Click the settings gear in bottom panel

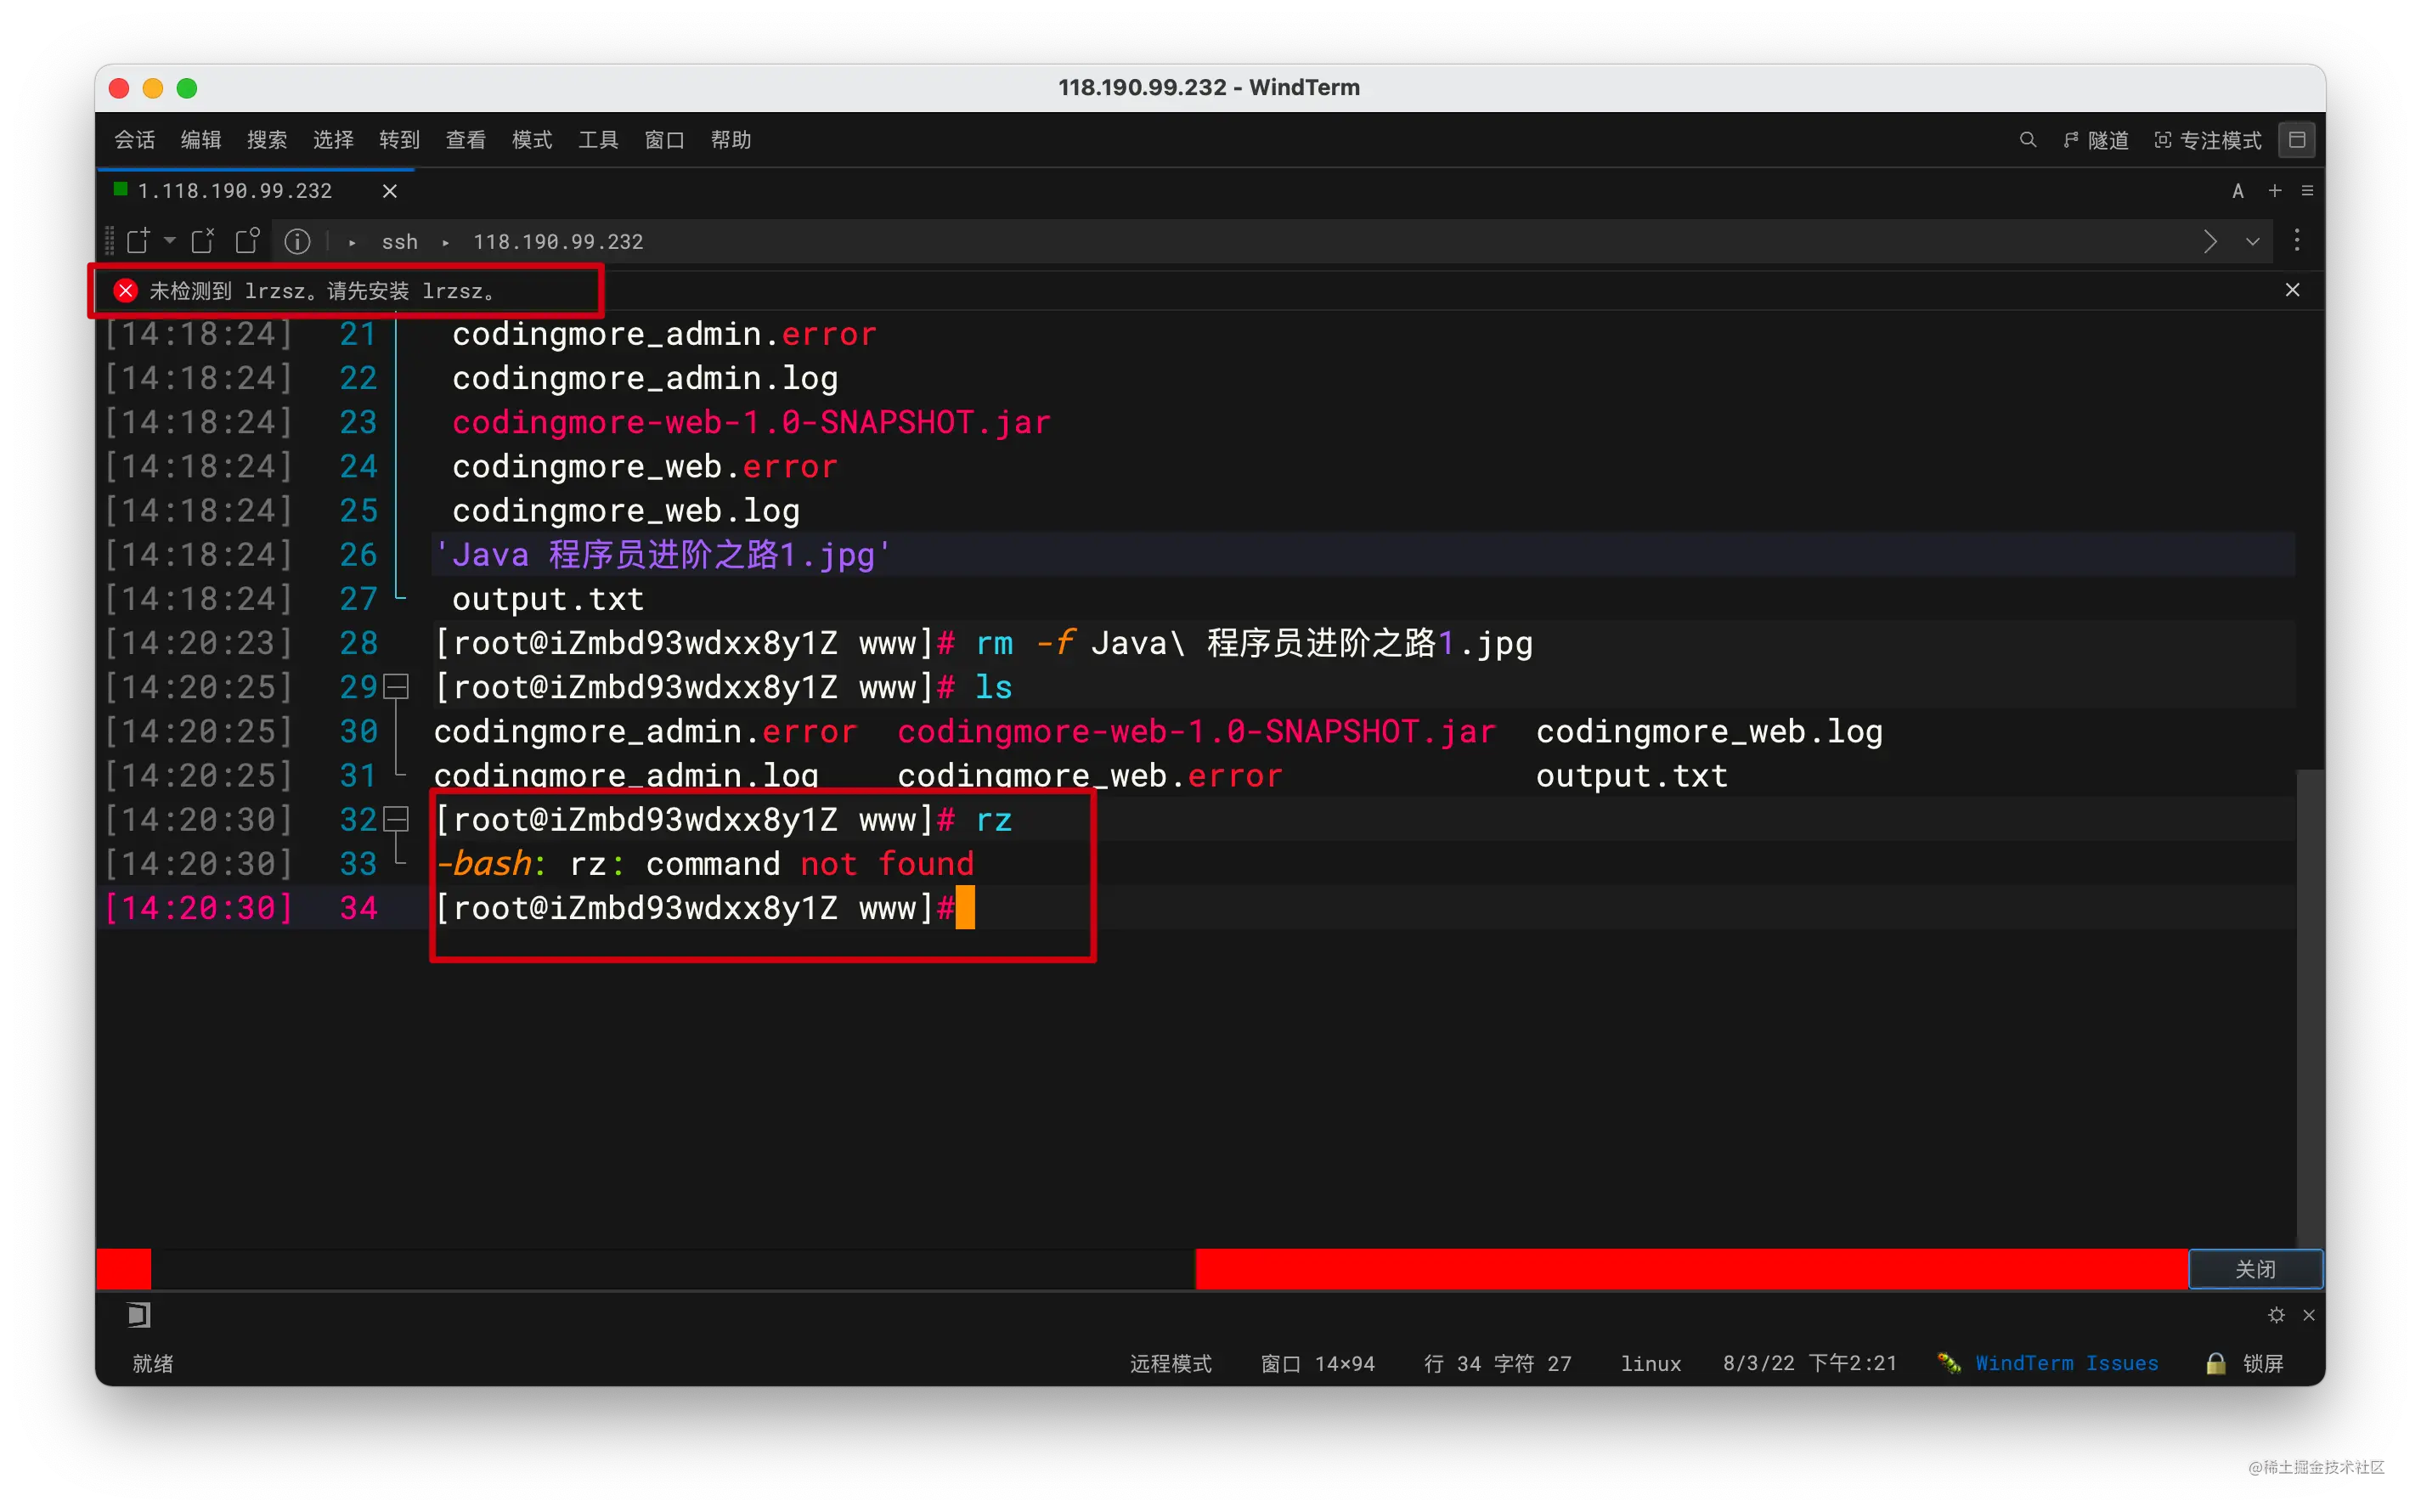pyautogui.click(x=2276, y=1315)
